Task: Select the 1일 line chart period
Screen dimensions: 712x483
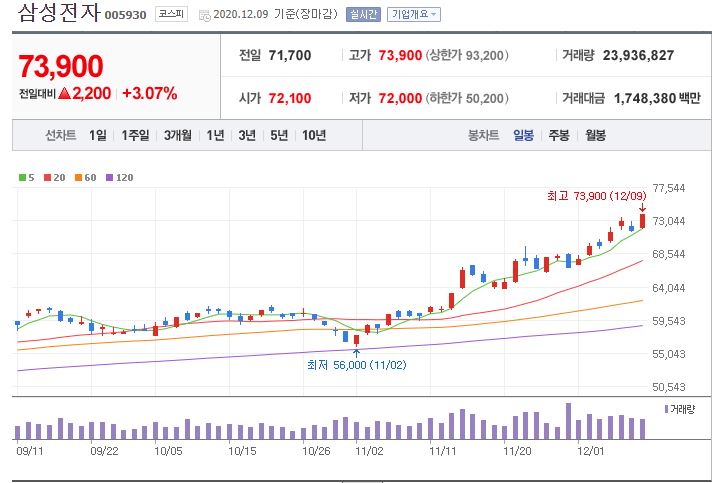Action: pos(98,135)
